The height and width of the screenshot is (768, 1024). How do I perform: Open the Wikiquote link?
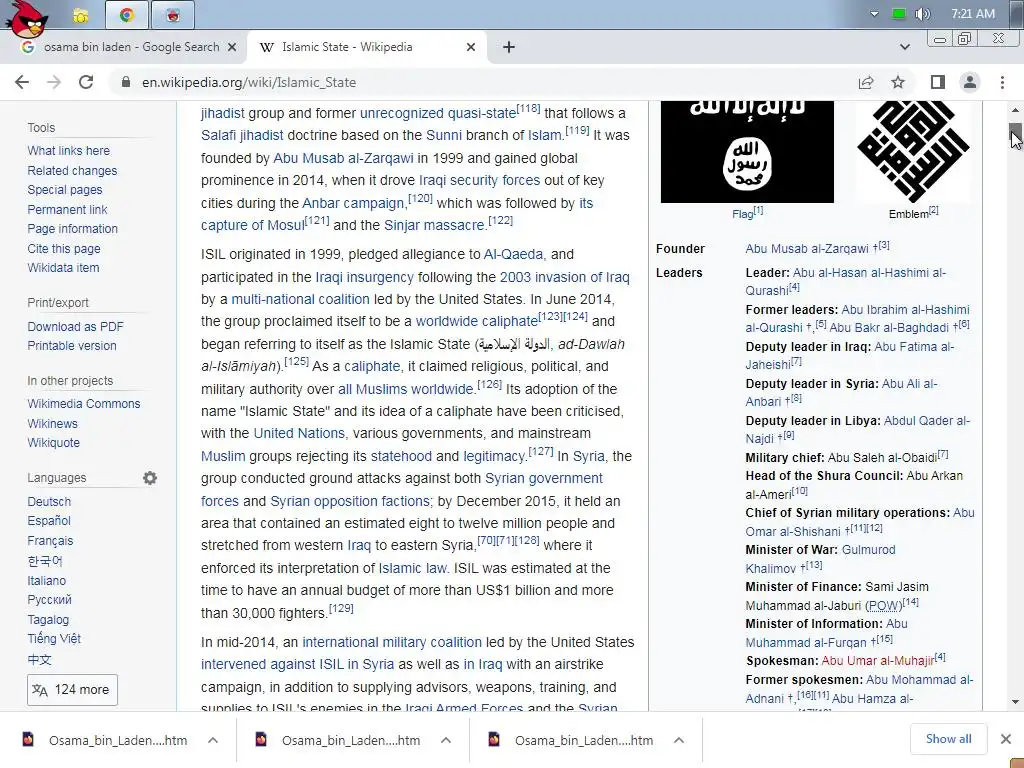coord(54,443)
